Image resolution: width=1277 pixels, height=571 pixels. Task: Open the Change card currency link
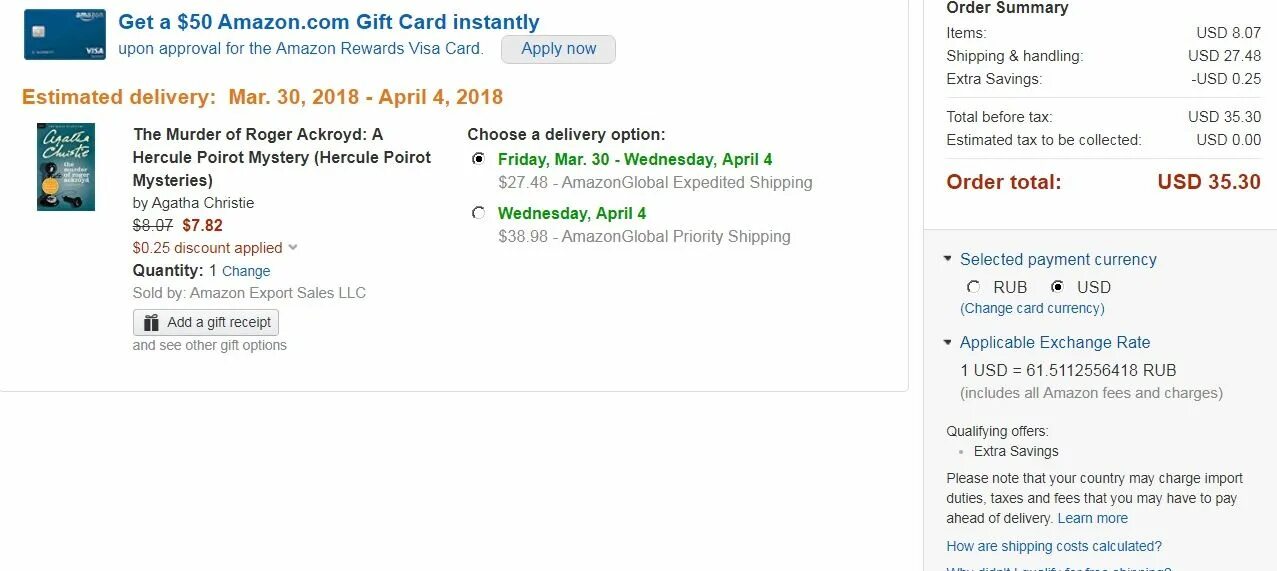pyautogui.click(x=1032, y=308)
